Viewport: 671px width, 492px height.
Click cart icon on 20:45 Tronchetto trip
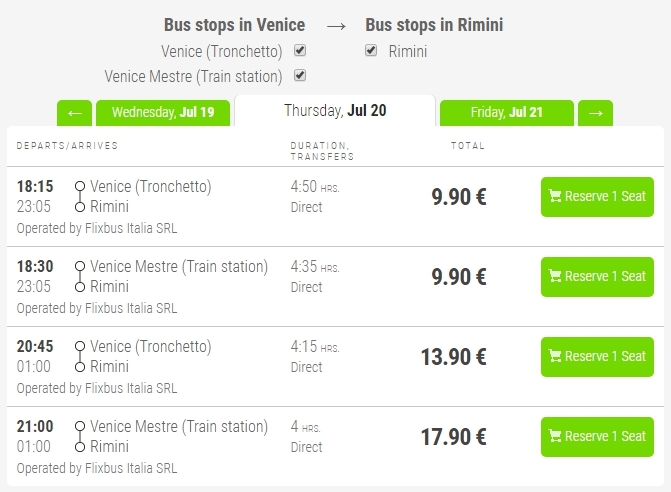555,356
